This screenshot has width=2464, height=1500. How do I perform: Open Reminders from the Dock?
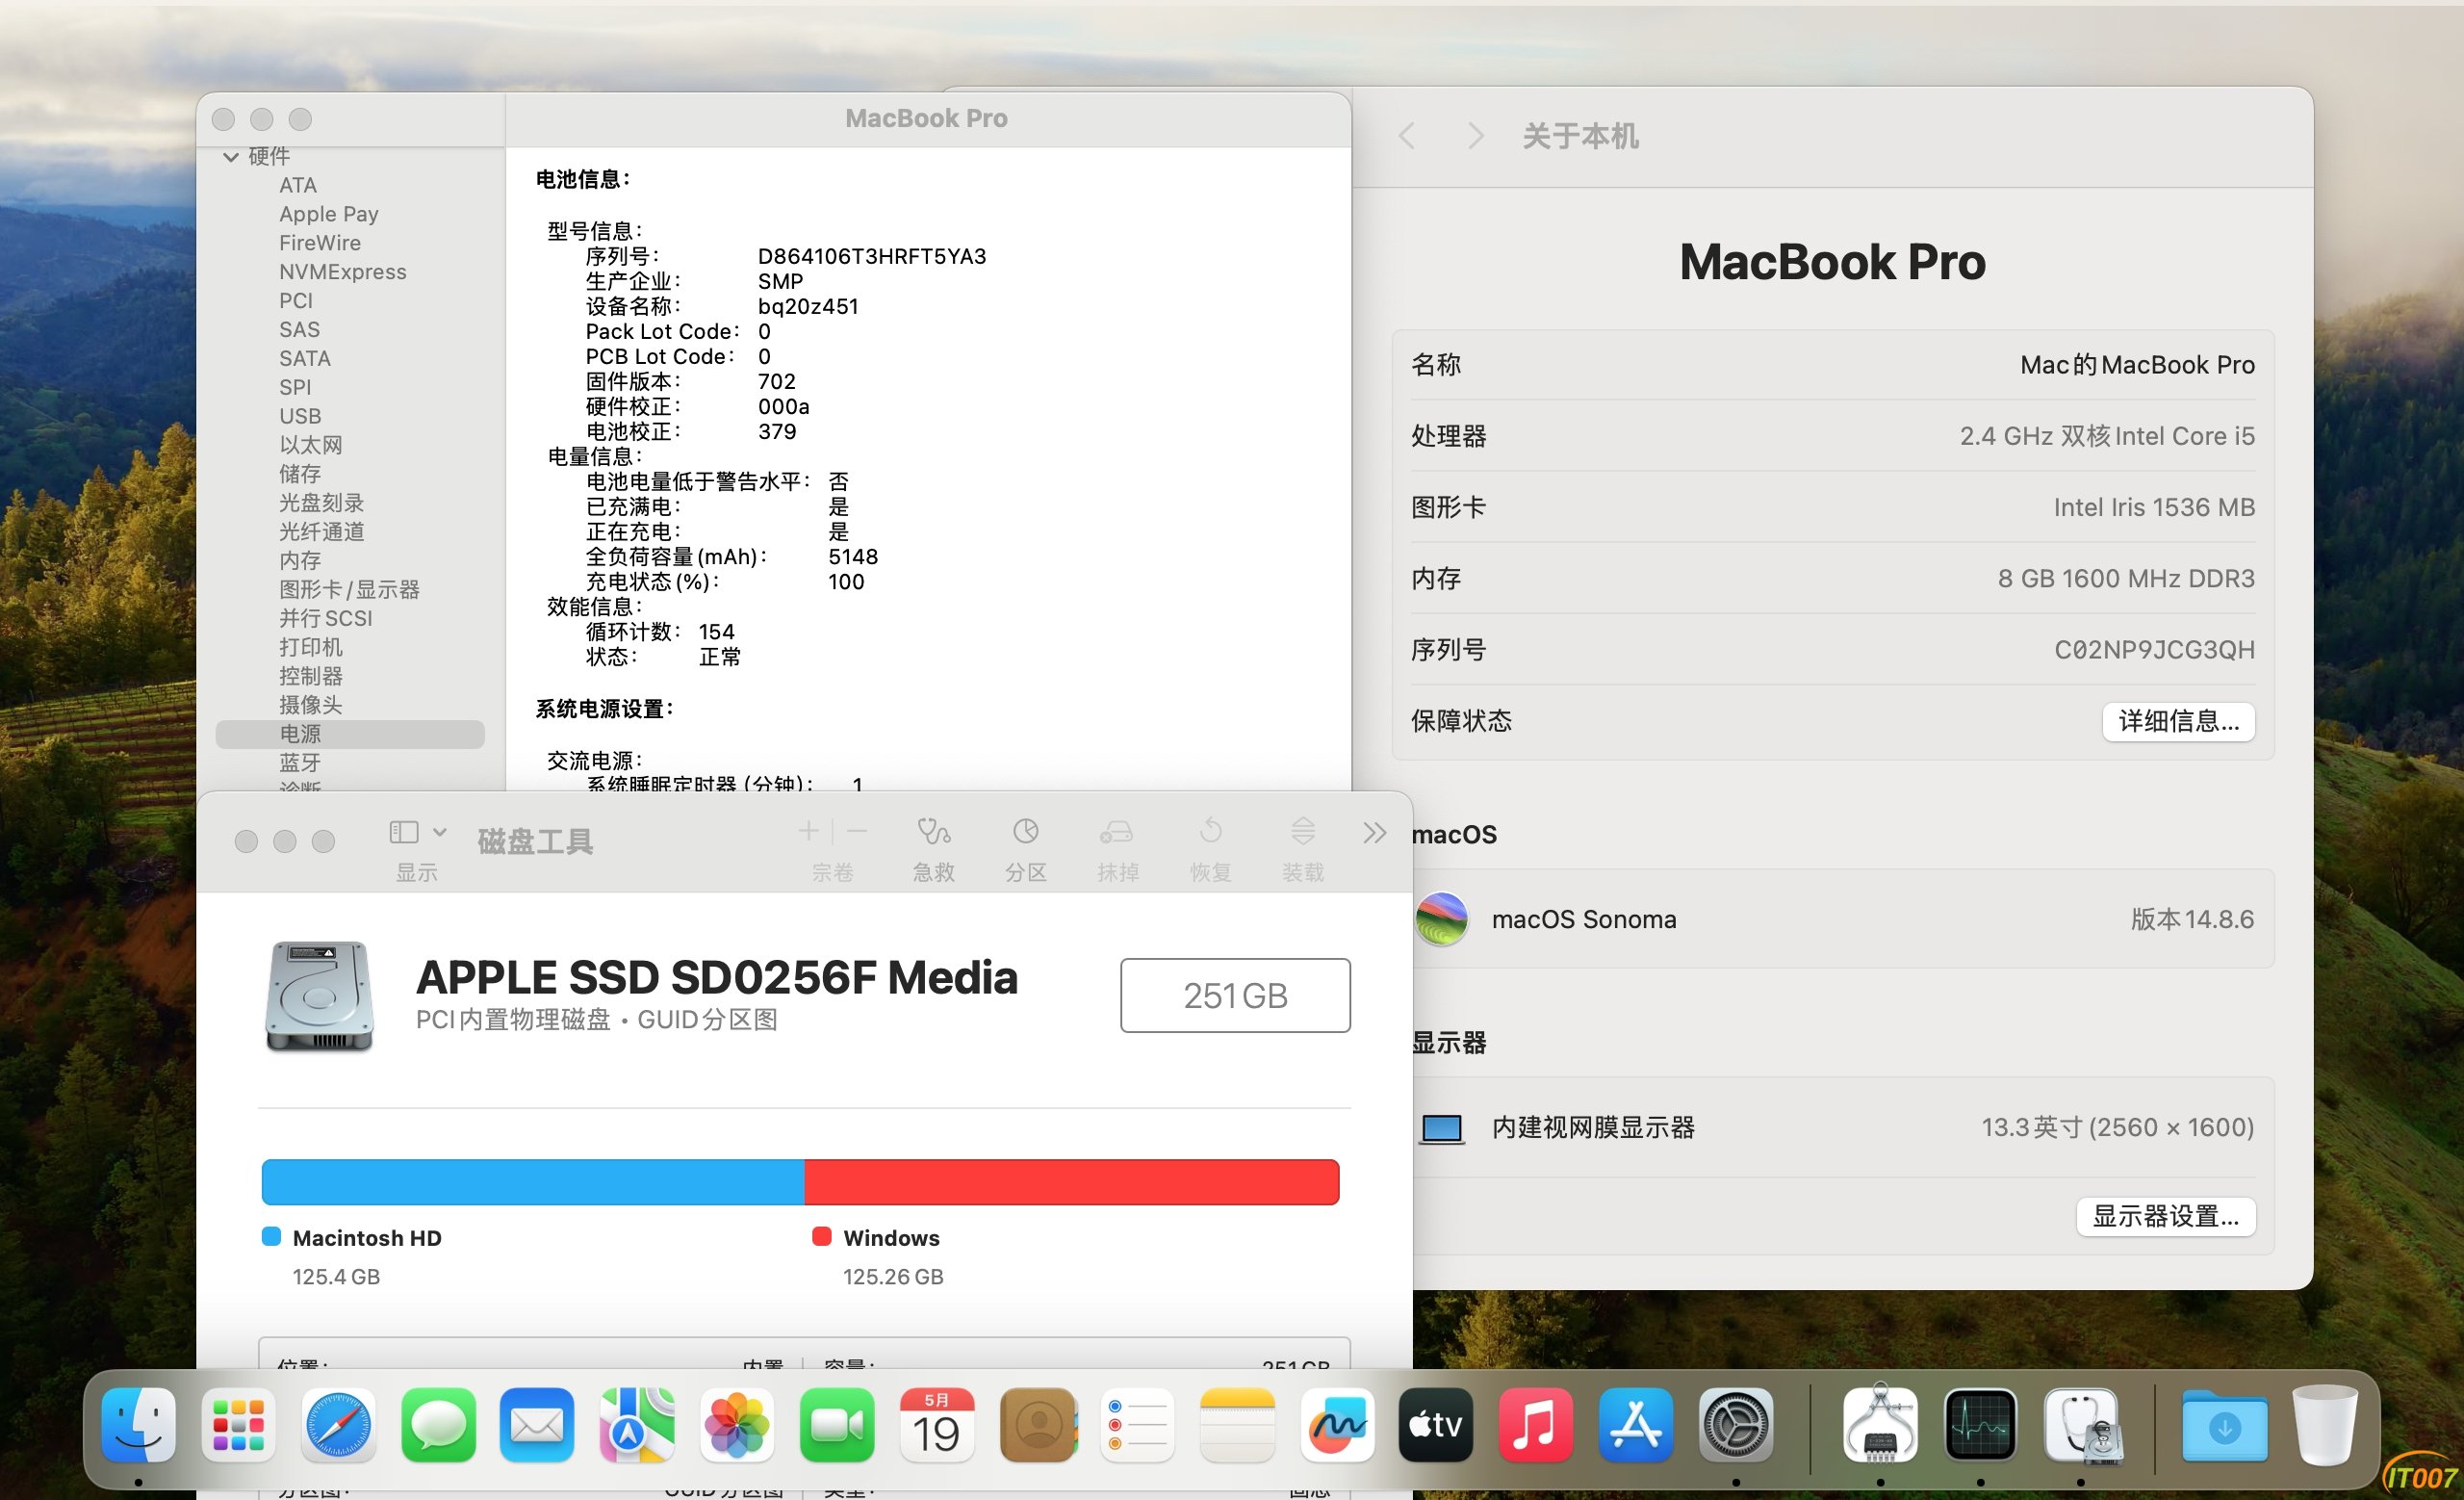tap(1137, 1424)
